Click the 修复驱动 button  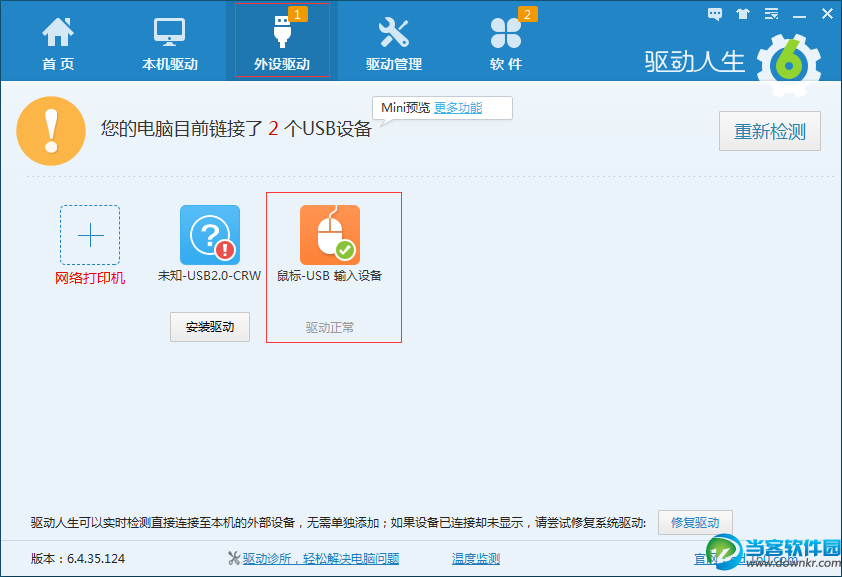[x=695, y=522]
